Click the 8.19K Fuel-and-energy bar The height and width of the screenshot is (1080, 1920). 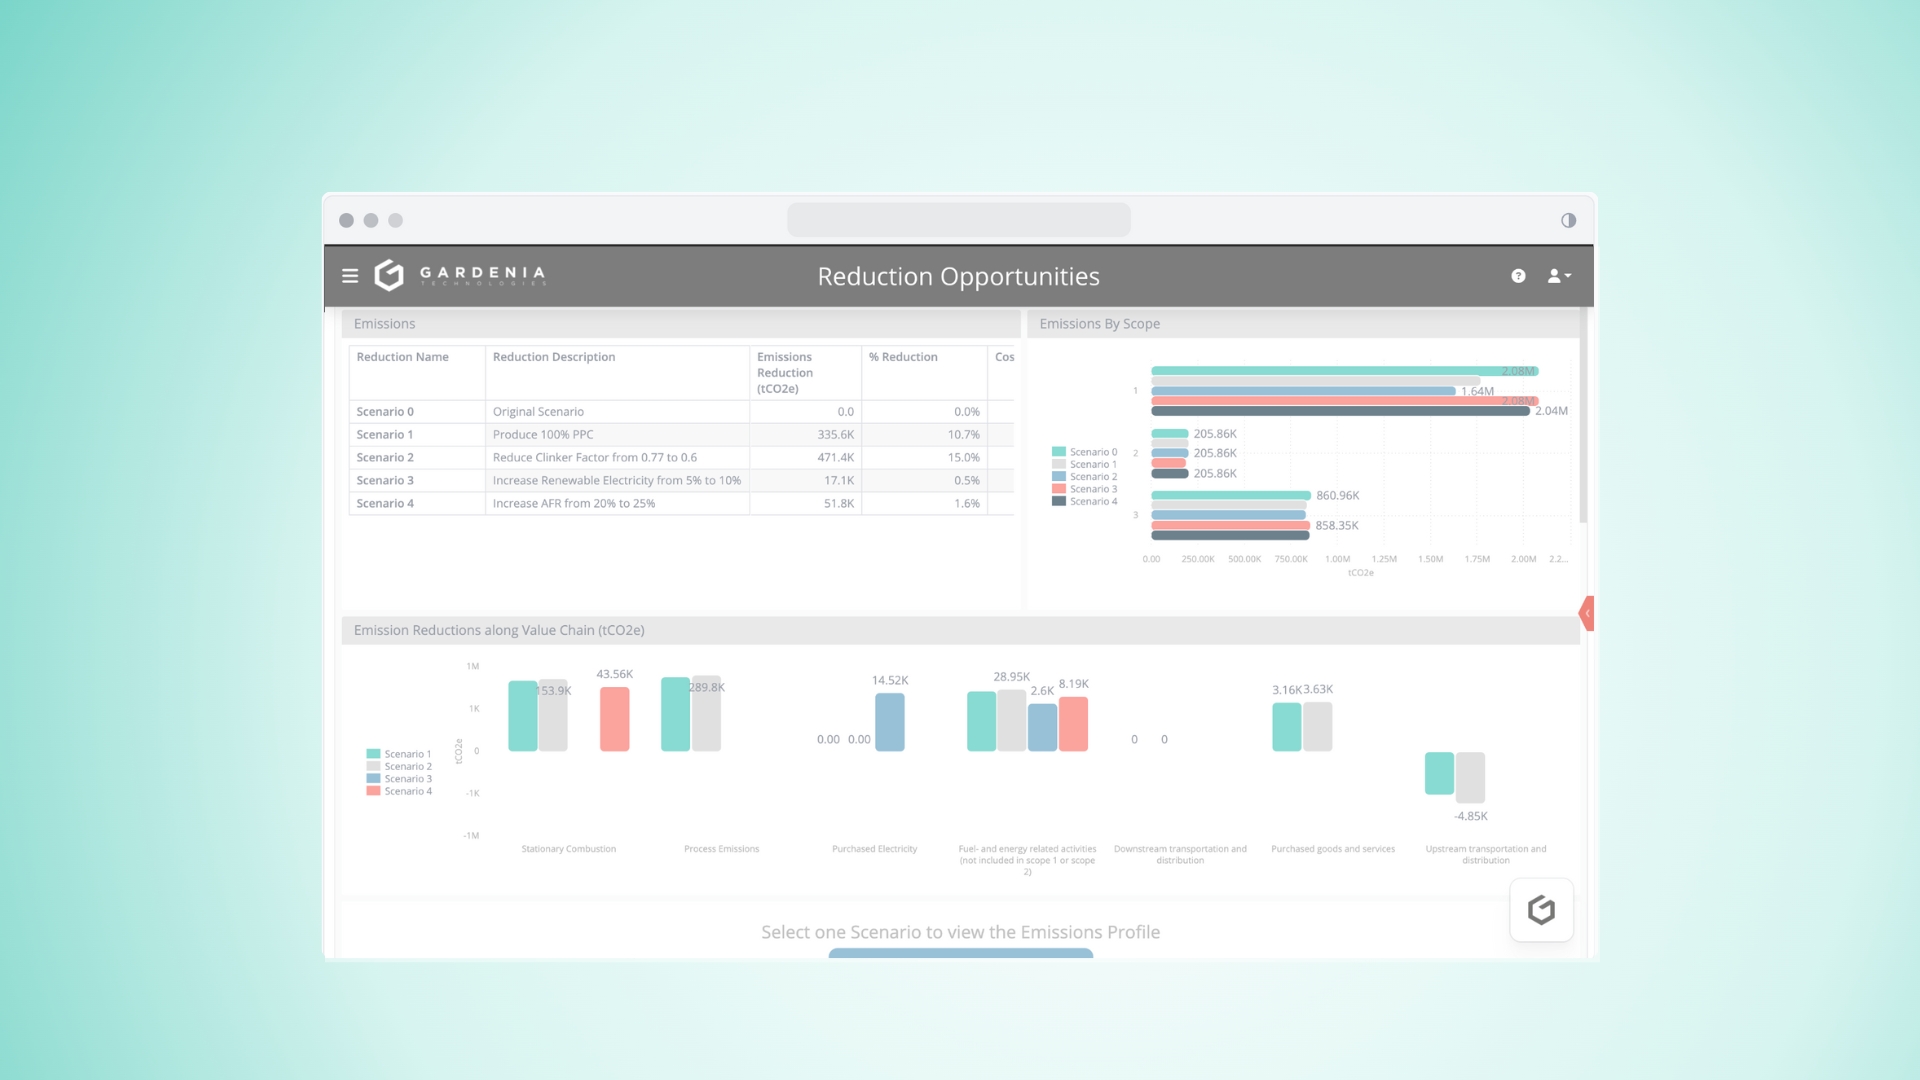1073,724
